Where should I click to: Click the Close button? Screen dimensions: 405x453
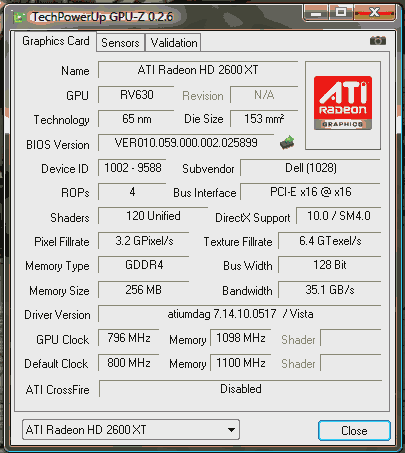tap(354, 431)
